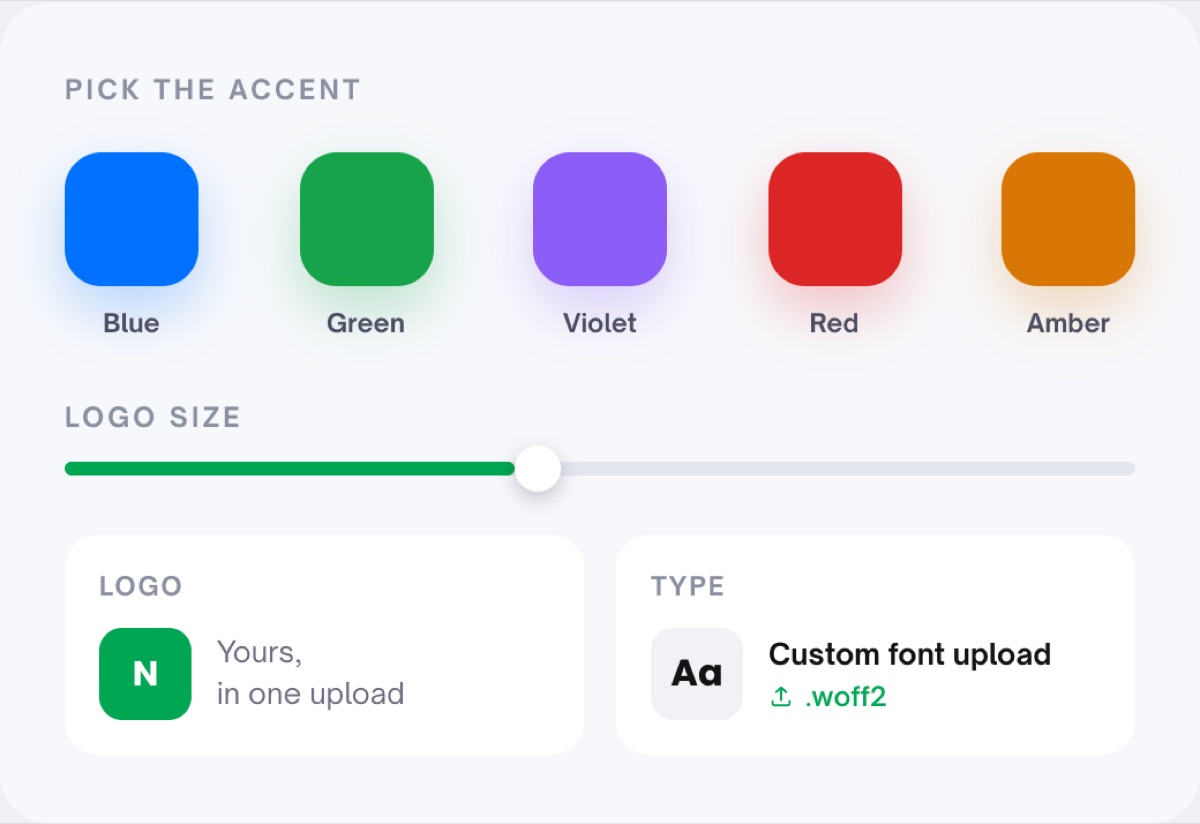Click the "Yours, in one upload" text
Image resolution: width=1200 pixels, height=824 pixels.
click(310, 673)
